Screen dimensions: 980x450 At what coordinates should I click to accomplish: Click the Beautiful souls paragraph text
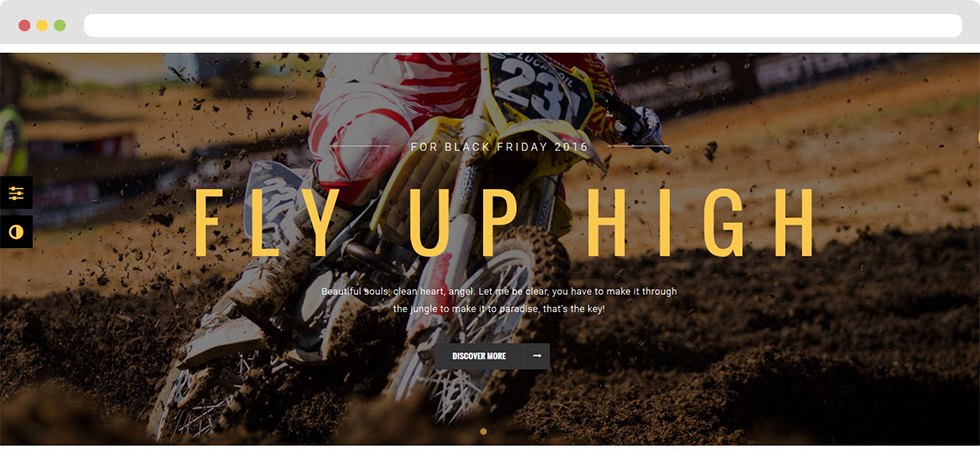499,300
